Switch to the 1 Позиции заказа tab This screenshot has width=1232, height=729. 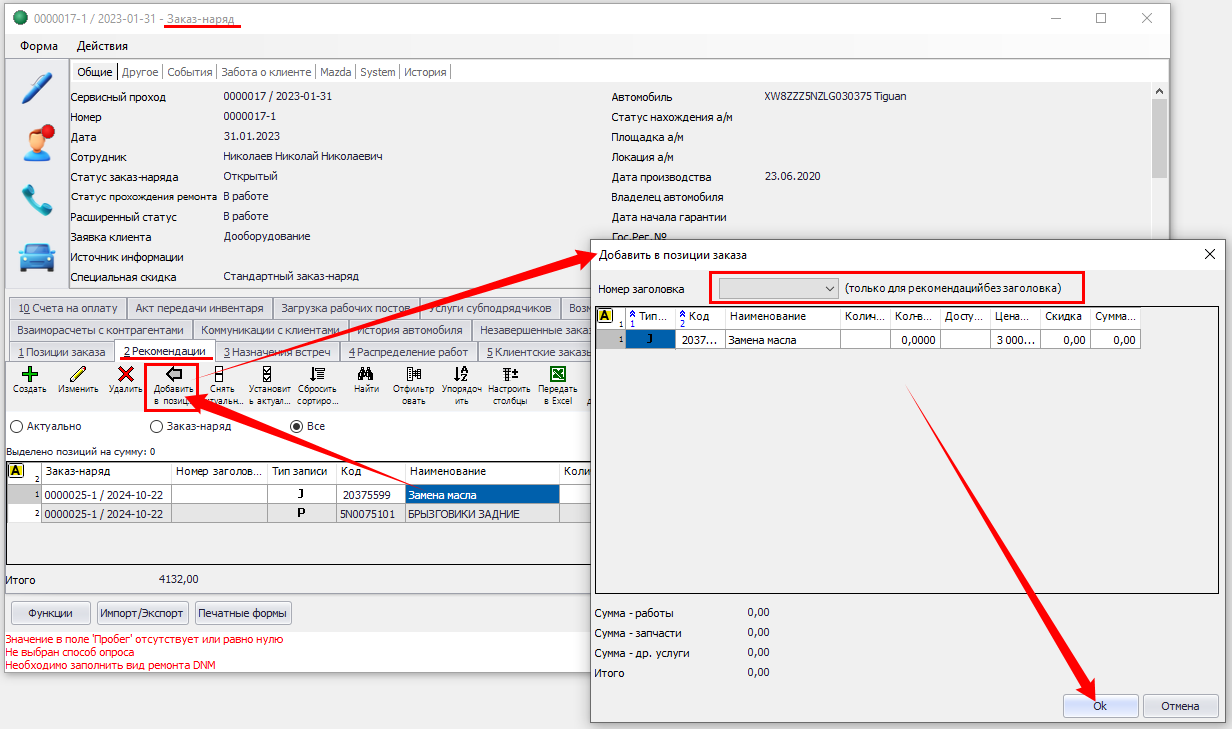60,352
